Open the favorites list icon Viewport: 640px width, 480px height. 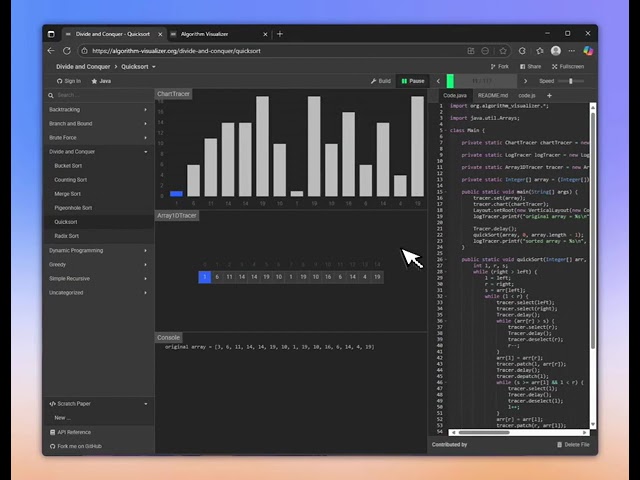(x=540, y=51)
